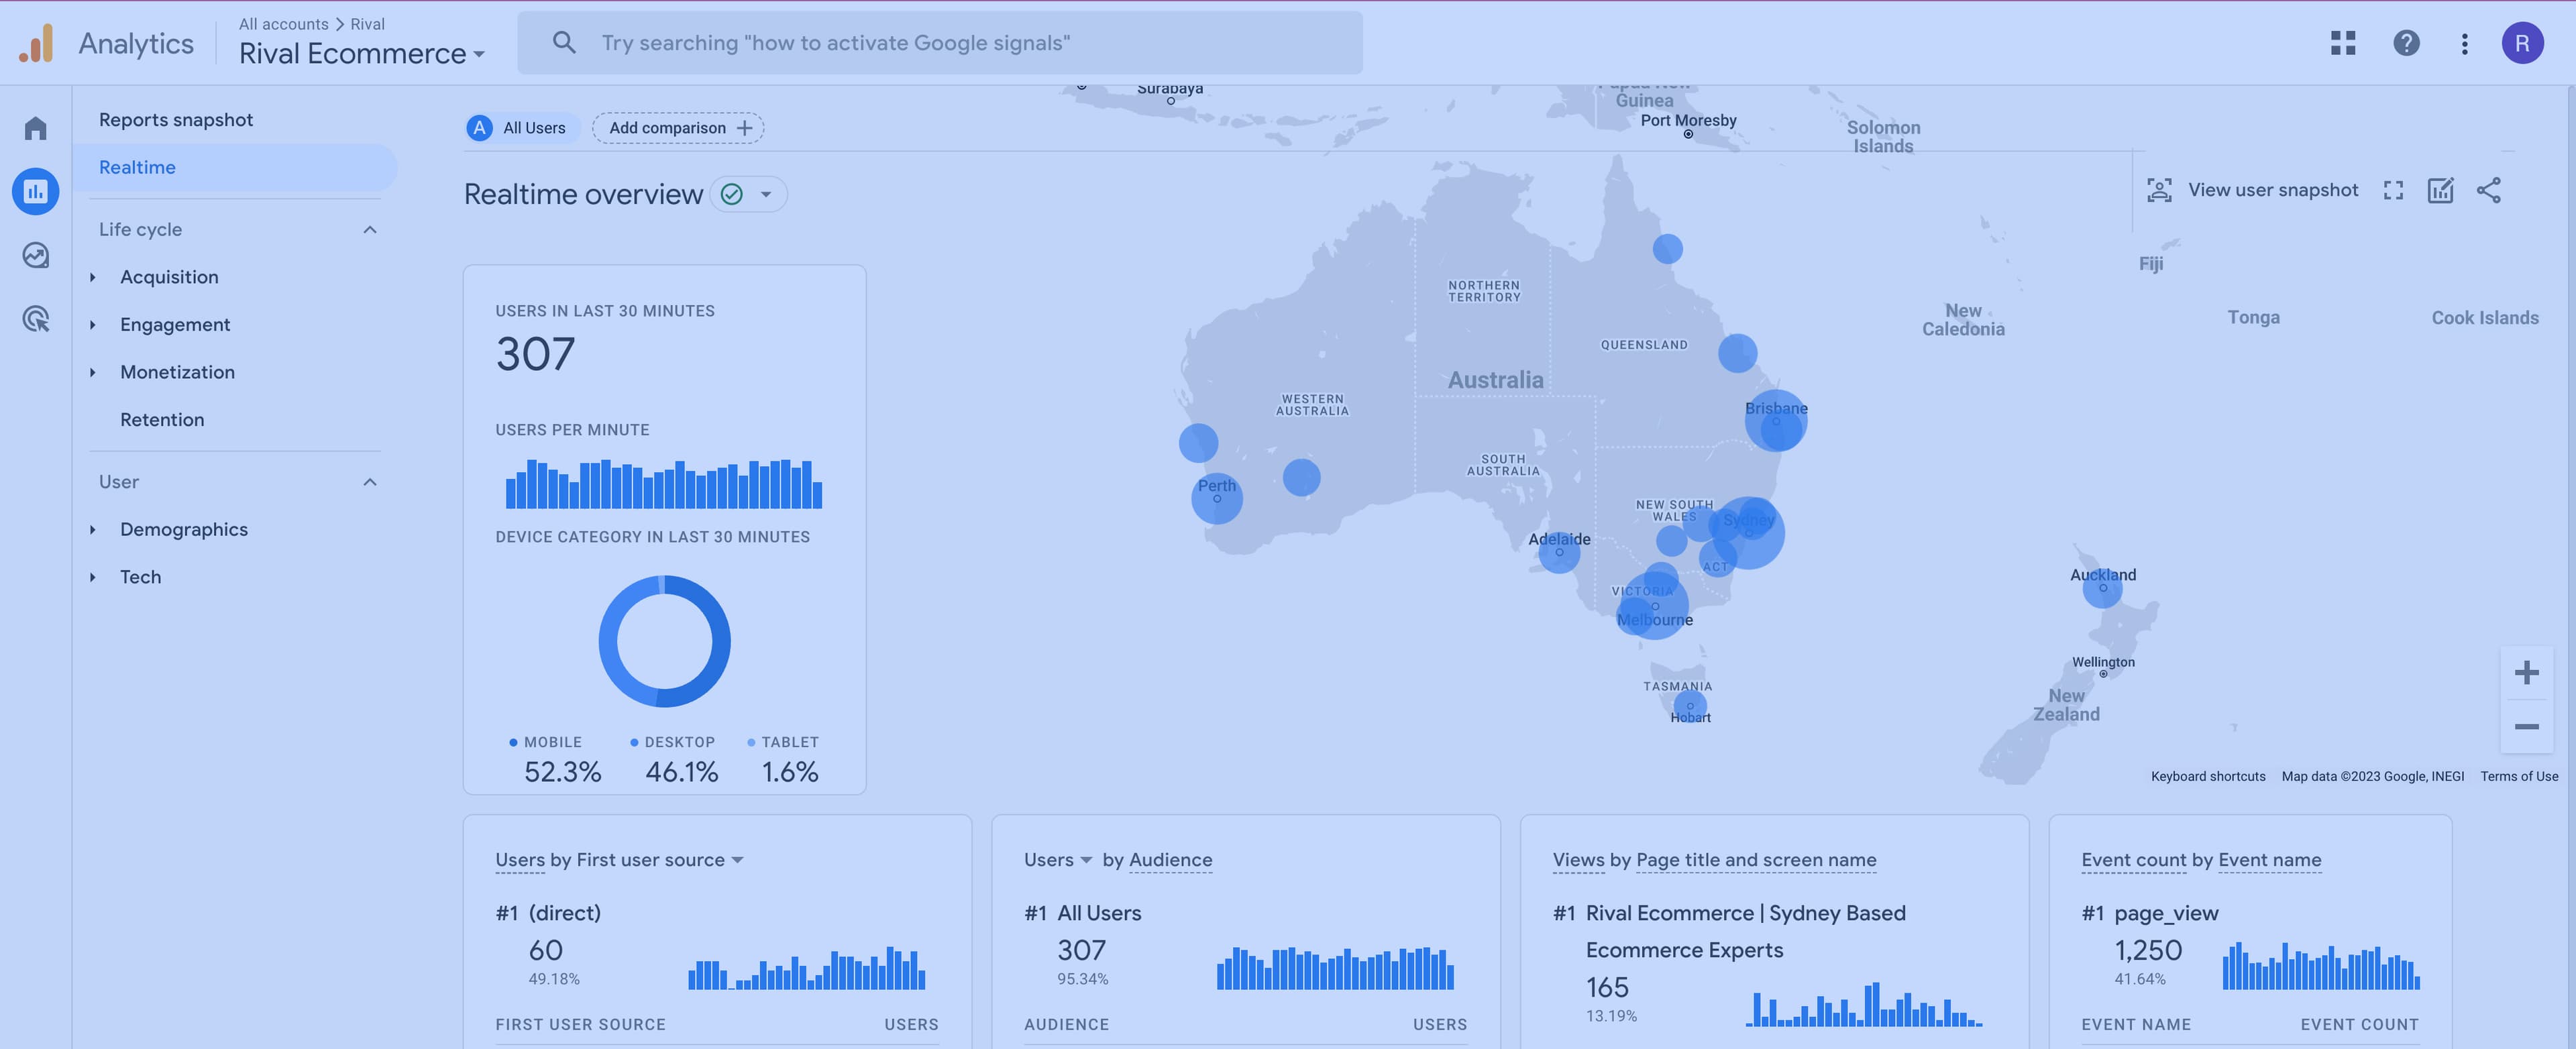Click the Share this report icon
The image size is (2576, 1049).
point(2489,190)
